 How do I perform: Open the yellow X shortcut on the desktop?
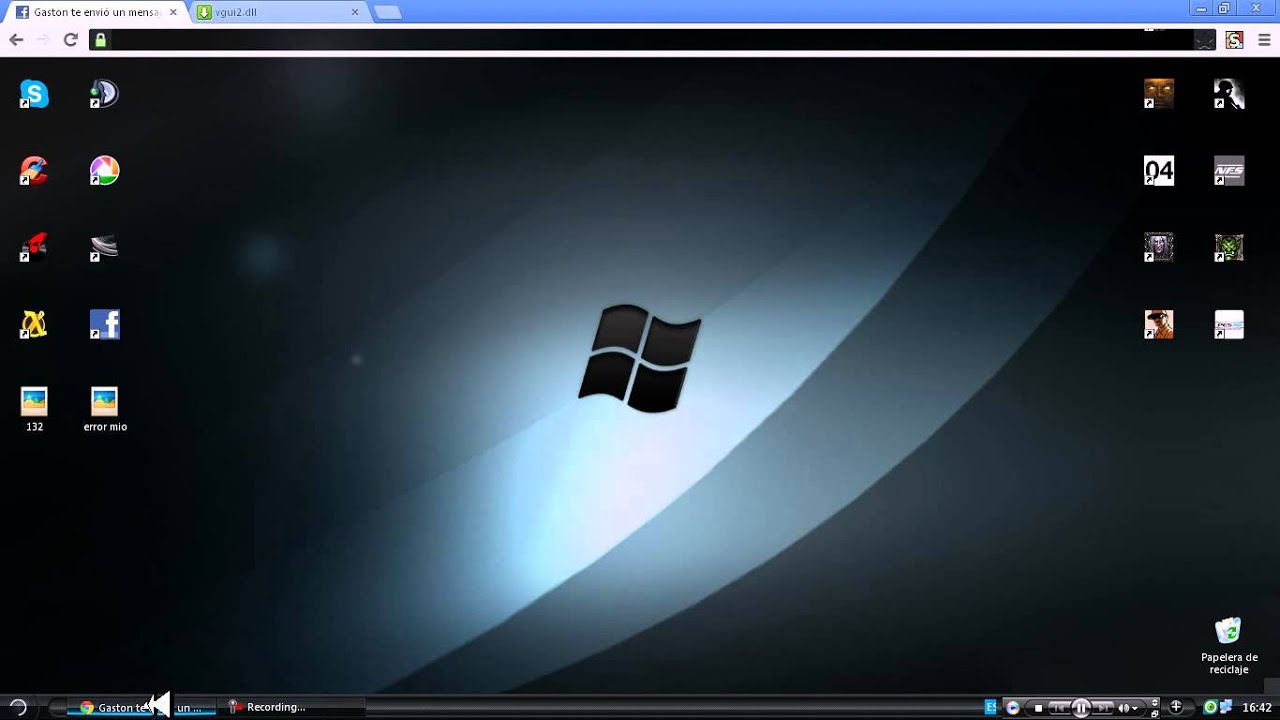34,324
